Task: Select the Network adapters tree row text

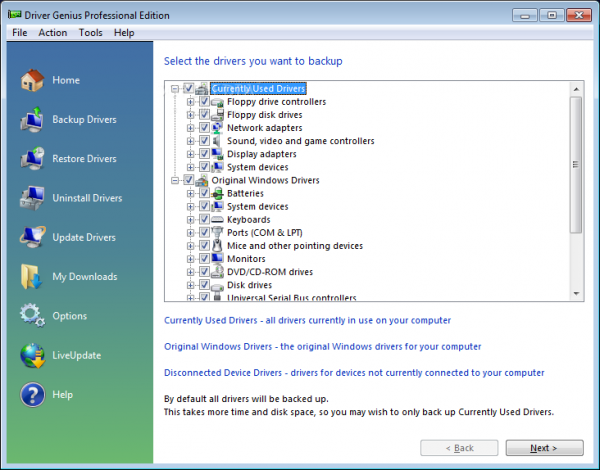Action: [x=265, y=128]
